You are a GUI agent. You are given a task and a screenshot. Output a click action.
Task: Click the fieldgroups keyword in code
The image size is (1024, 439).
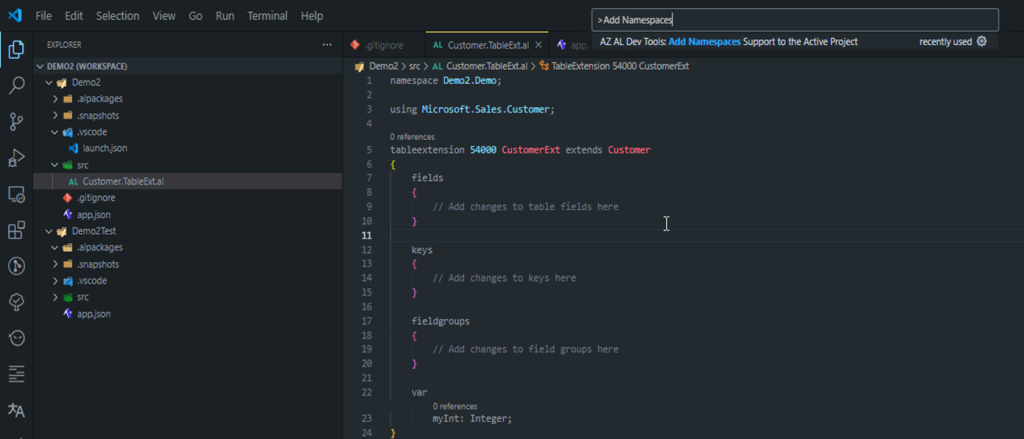tap(441, 321)
